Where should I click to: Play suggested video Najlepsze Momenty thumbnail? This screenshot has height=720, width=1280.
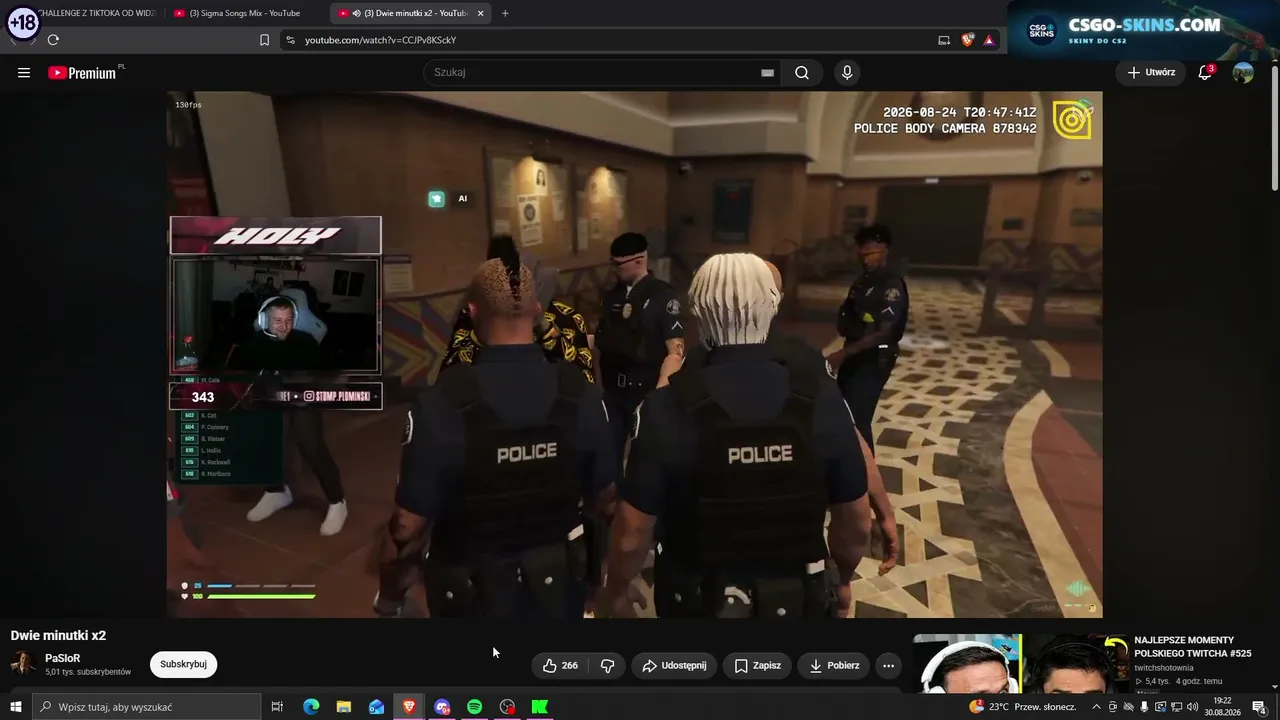pos(1019,664)
